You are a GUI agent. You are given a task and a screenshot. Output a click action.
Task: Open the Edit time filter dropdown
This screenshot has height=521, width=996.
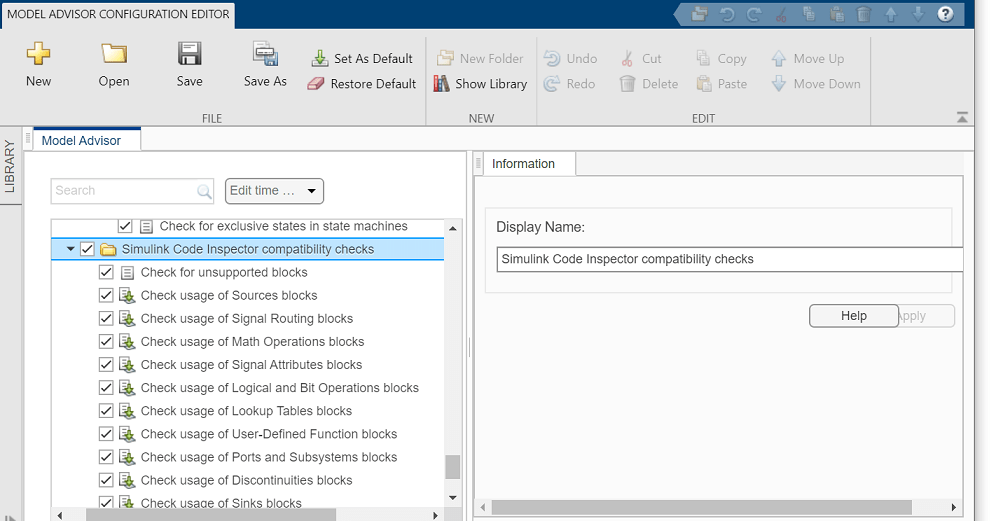point(274,191)
